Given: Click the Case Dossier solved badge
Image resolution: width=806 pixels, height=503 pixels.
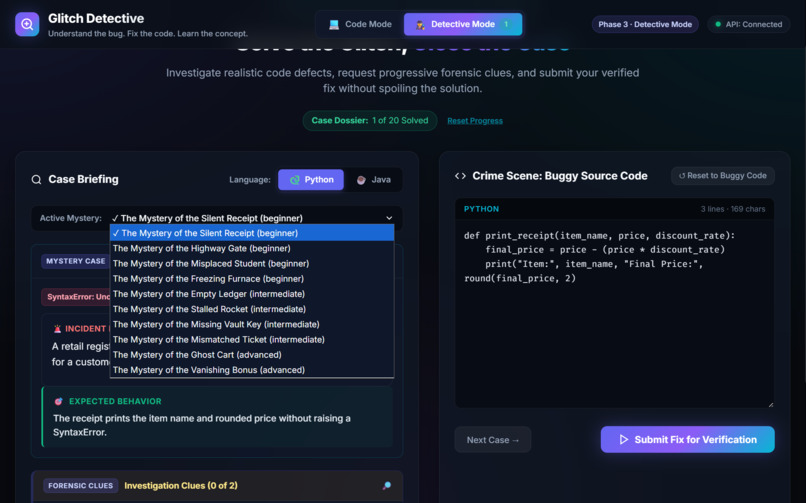Looking at the screenshot, I should coord(370,121).
